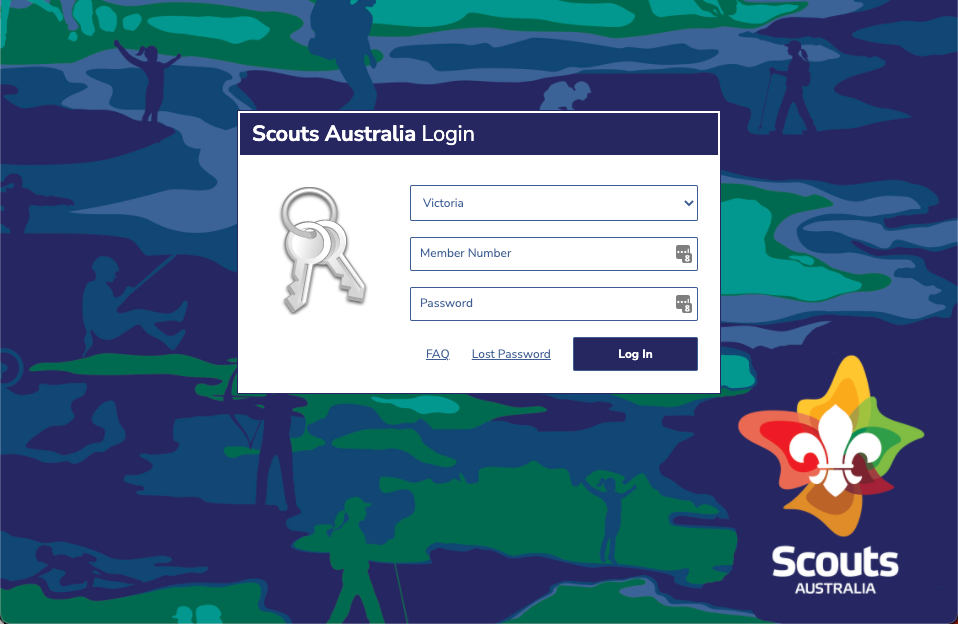Click the fleur-de-lis Scouts logo emblem
The width and height of the screenshot is (958, 624).
(831, 446)
